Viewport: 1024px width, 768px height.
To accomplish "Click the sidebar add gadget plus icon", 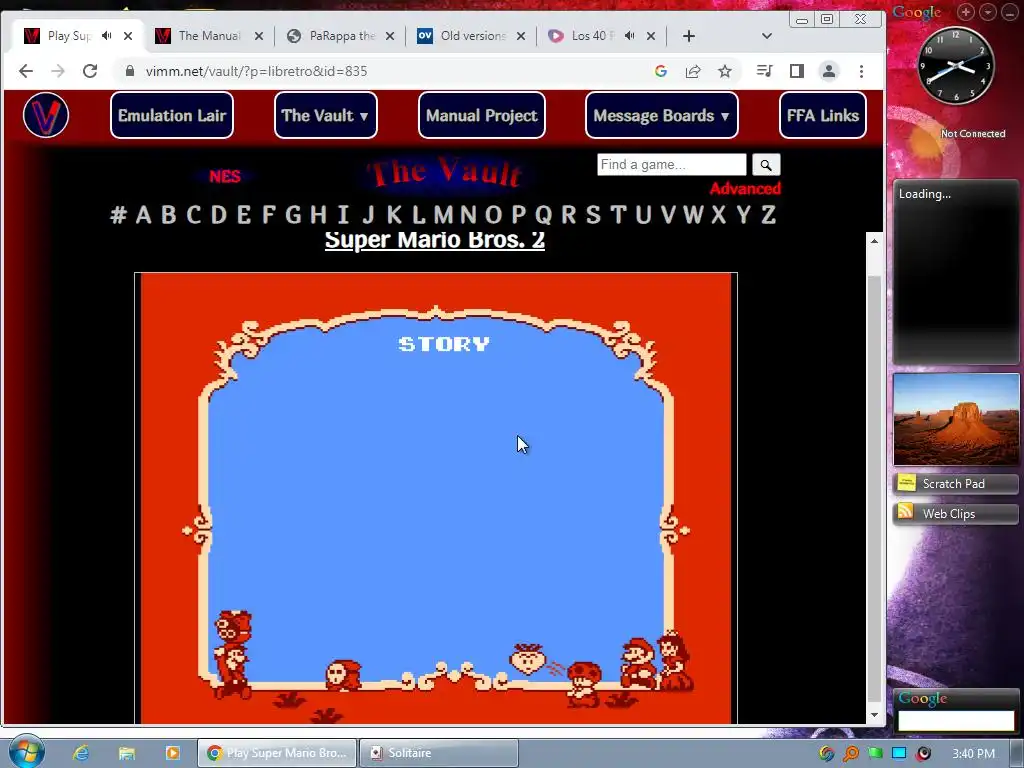I will point(965,12).
